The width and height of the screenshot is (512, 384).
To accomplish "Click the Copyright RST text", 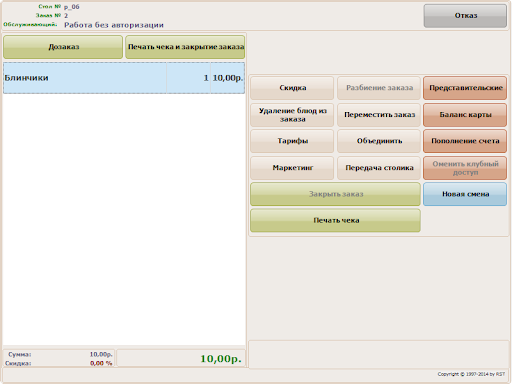I will click(471, 374).
